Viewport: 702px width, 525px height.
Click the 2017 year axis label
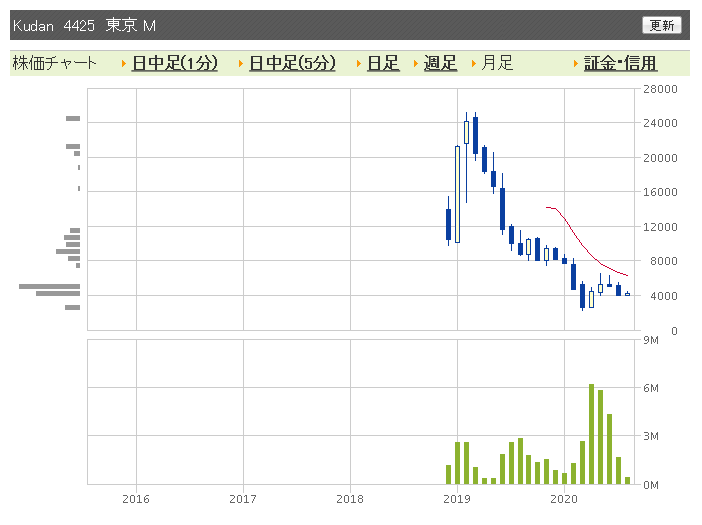pyautogui.click(x=243, y=499)
